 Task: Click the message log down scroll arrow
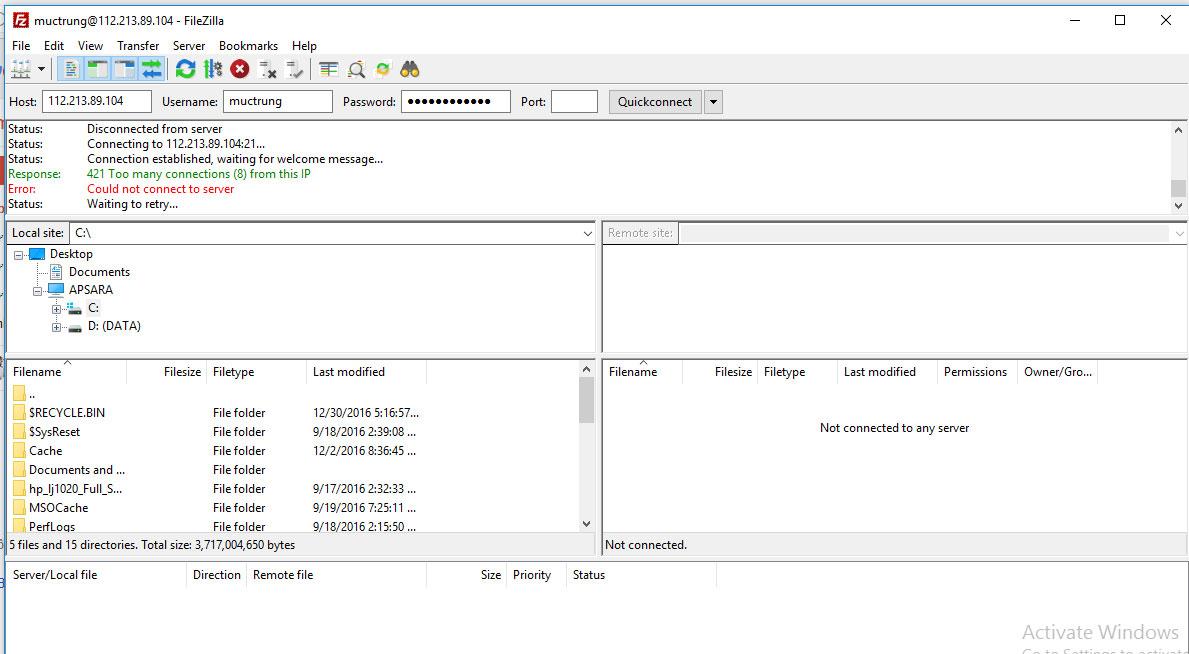(x=1178, y=205)
